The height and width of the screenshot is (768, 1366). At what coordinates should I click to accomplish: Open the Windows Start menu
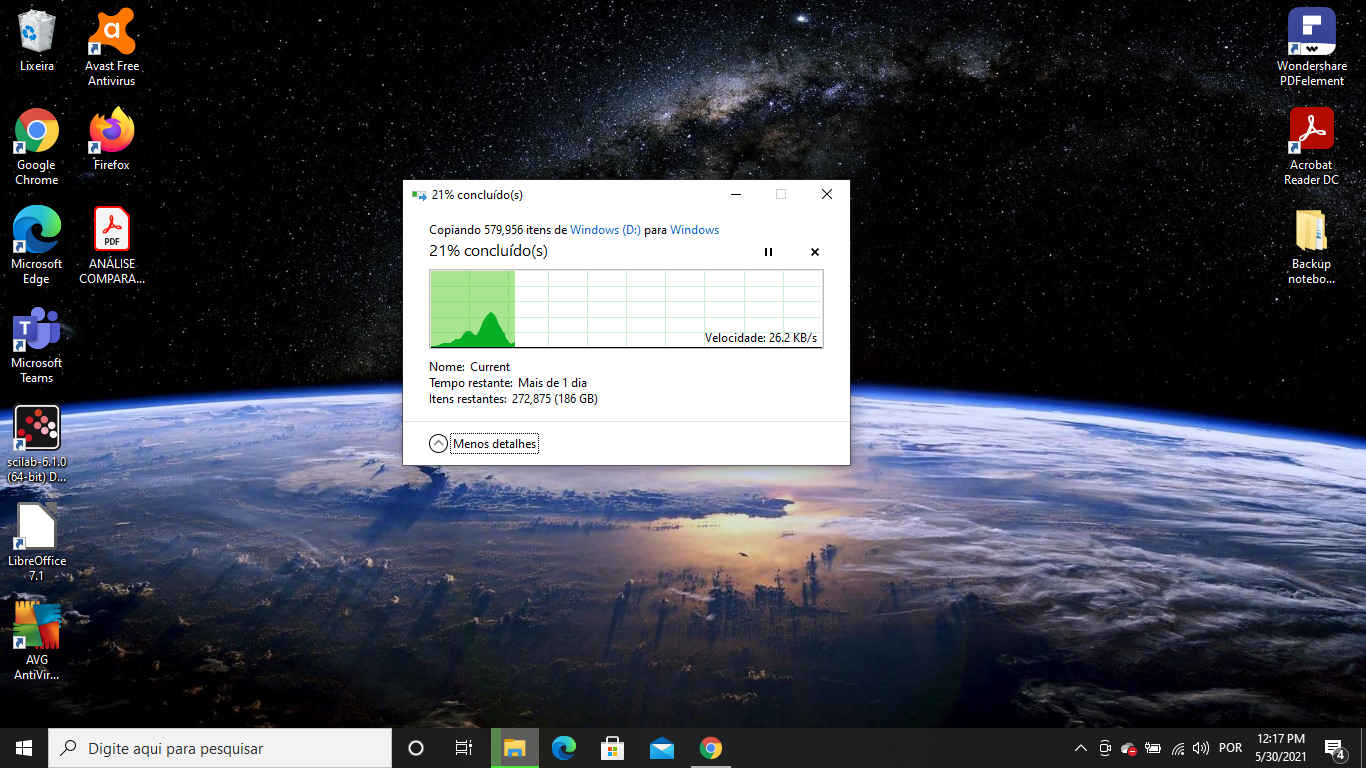point(24,748)
